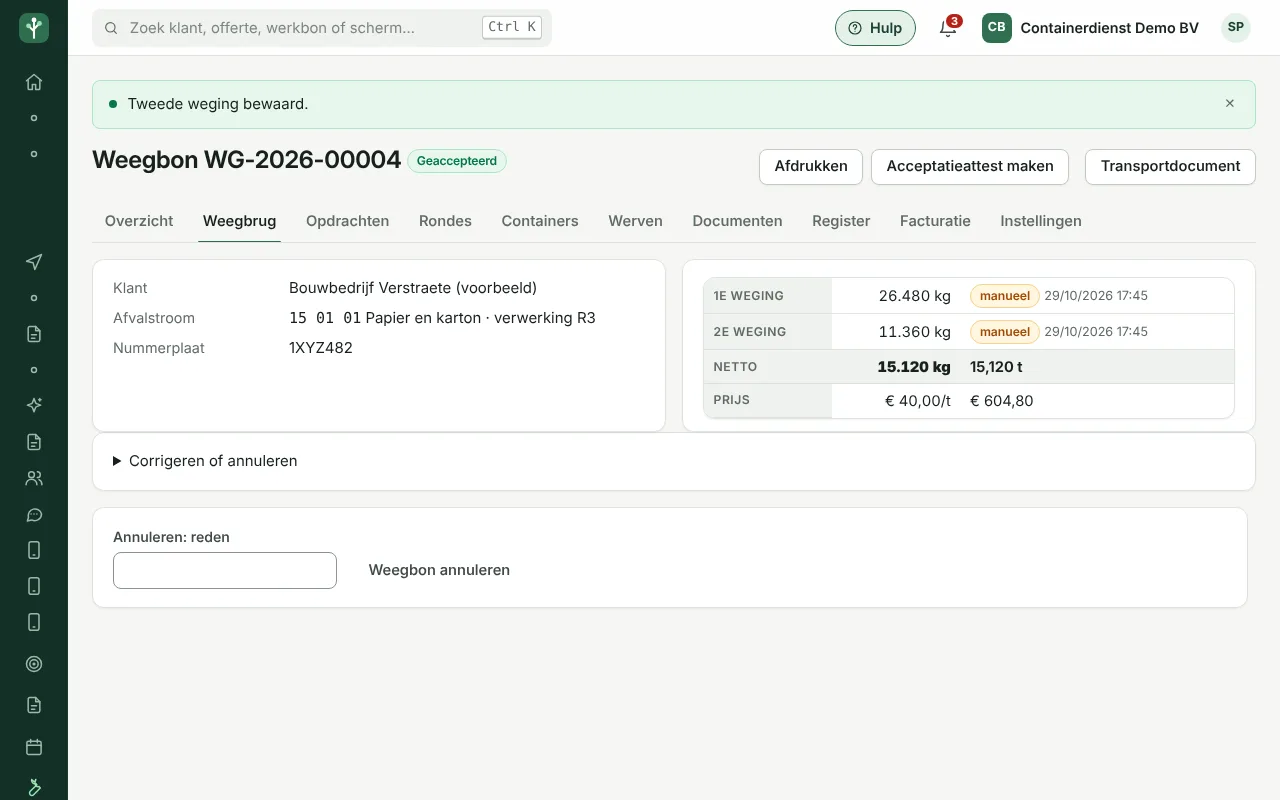Click the green plant logo in the sidebar

point(34,28)
